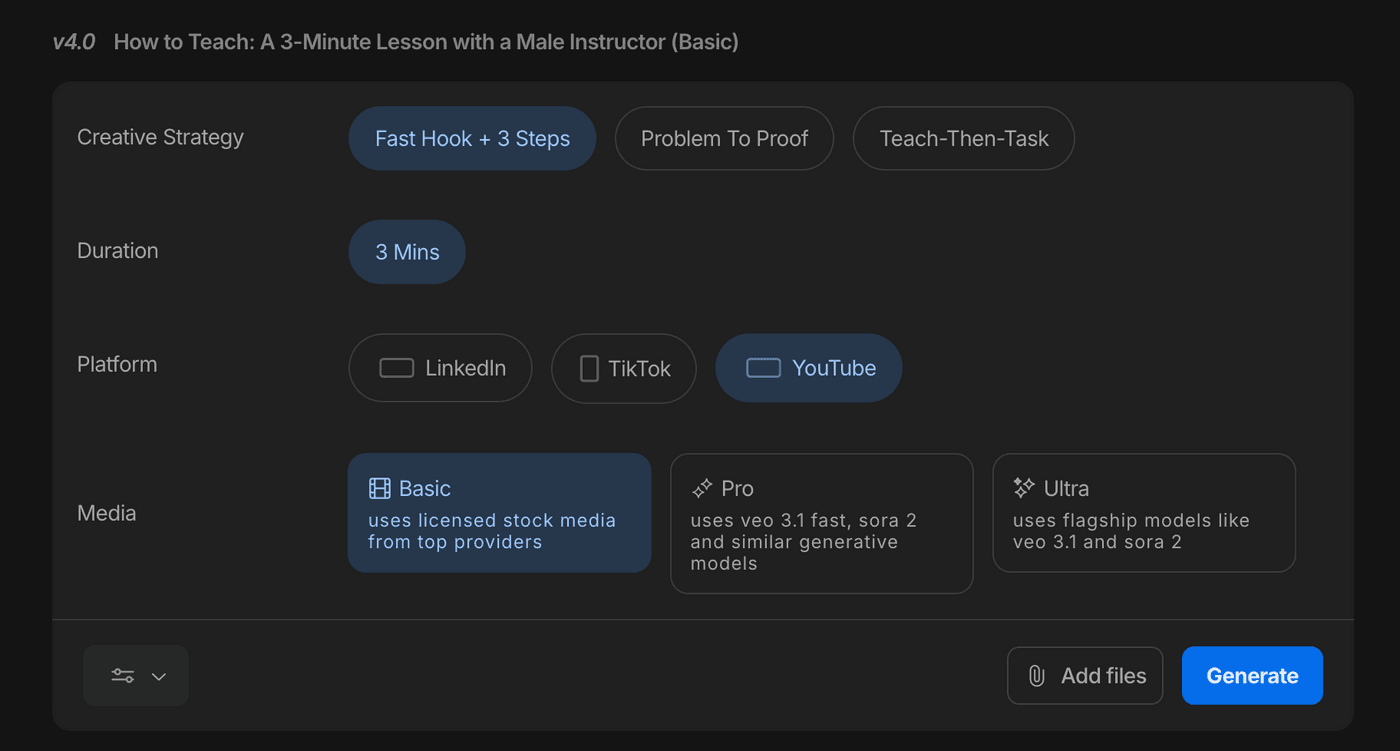
Task: Select the Problem To Proof strategy
Action: (724, 138)
